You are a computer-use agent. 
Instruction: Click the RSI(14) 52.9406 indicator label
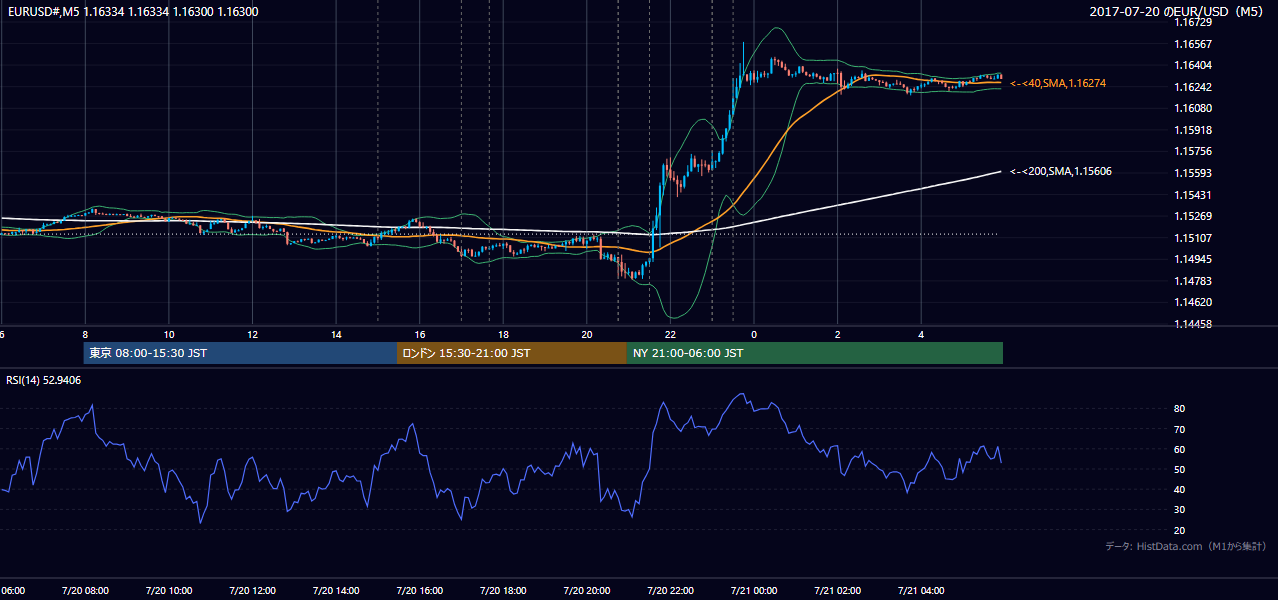44,380
